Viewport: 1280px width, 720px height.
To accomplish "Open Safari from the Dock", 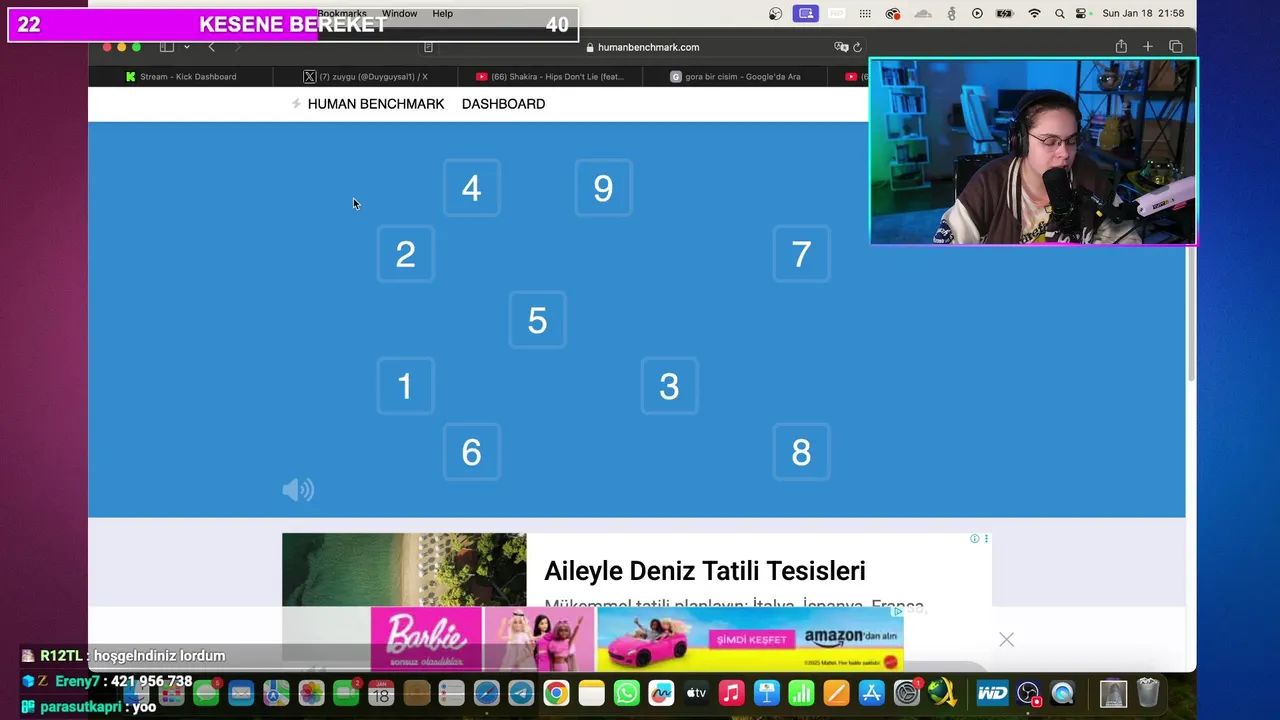I will 486,693.
